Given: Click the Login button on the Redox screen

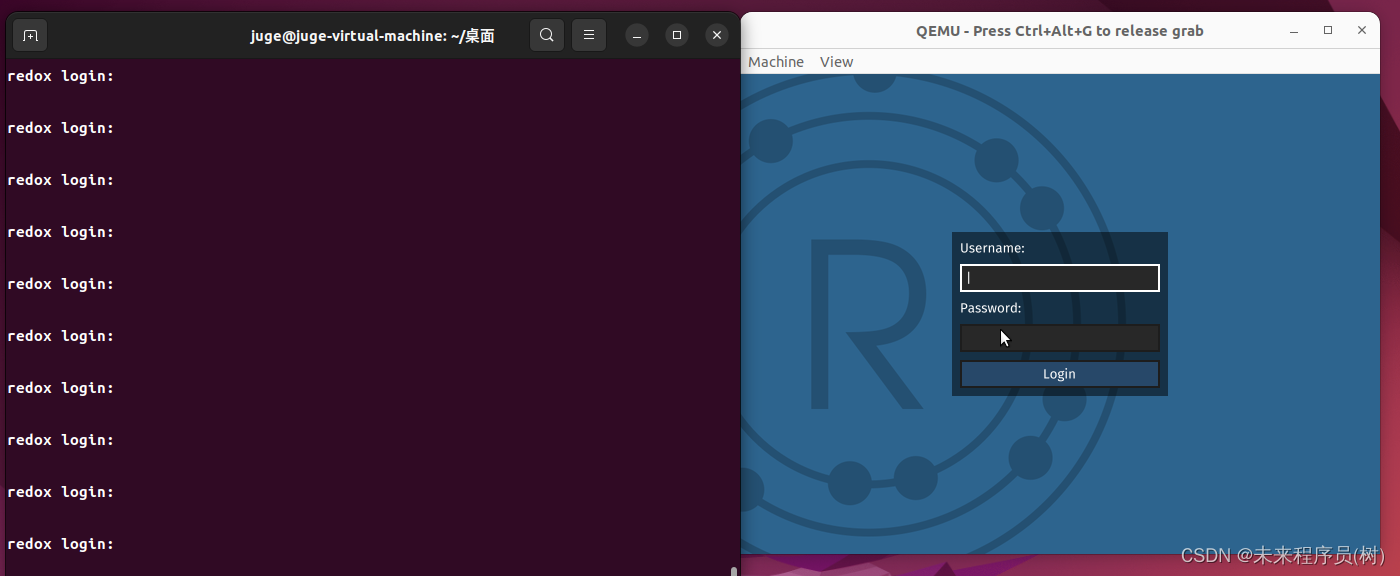Looking at the screenshot, I should (x=1059, y=373).
